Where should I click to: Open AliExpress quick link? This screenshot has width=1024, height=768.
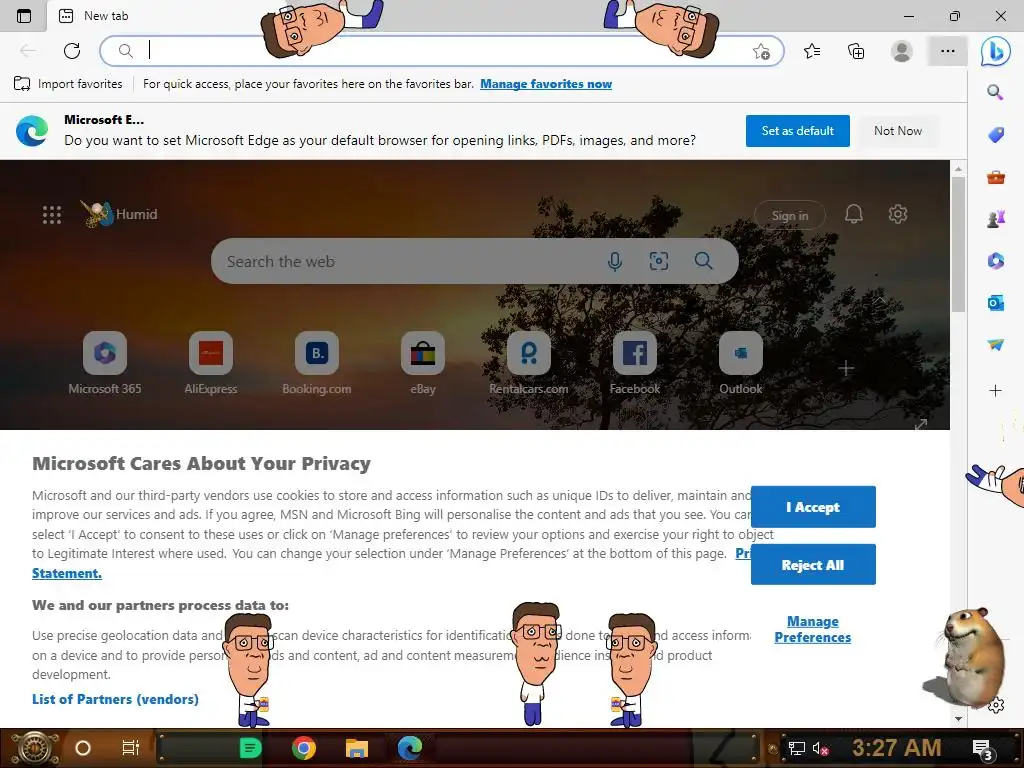(211, 363)
